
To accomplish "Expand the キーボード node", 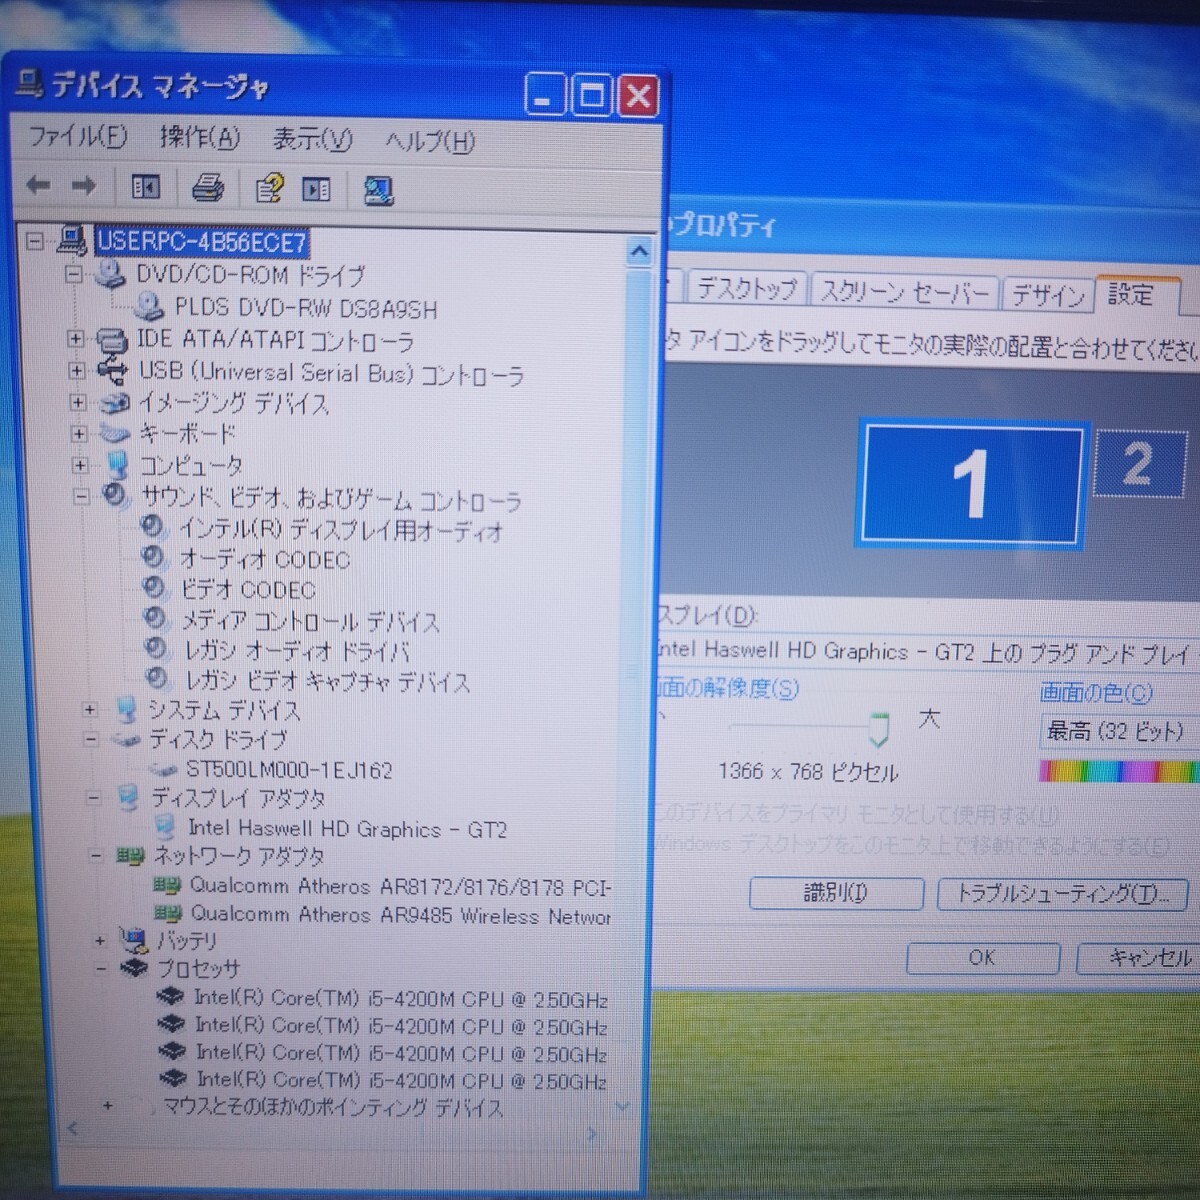I will 79,434.
